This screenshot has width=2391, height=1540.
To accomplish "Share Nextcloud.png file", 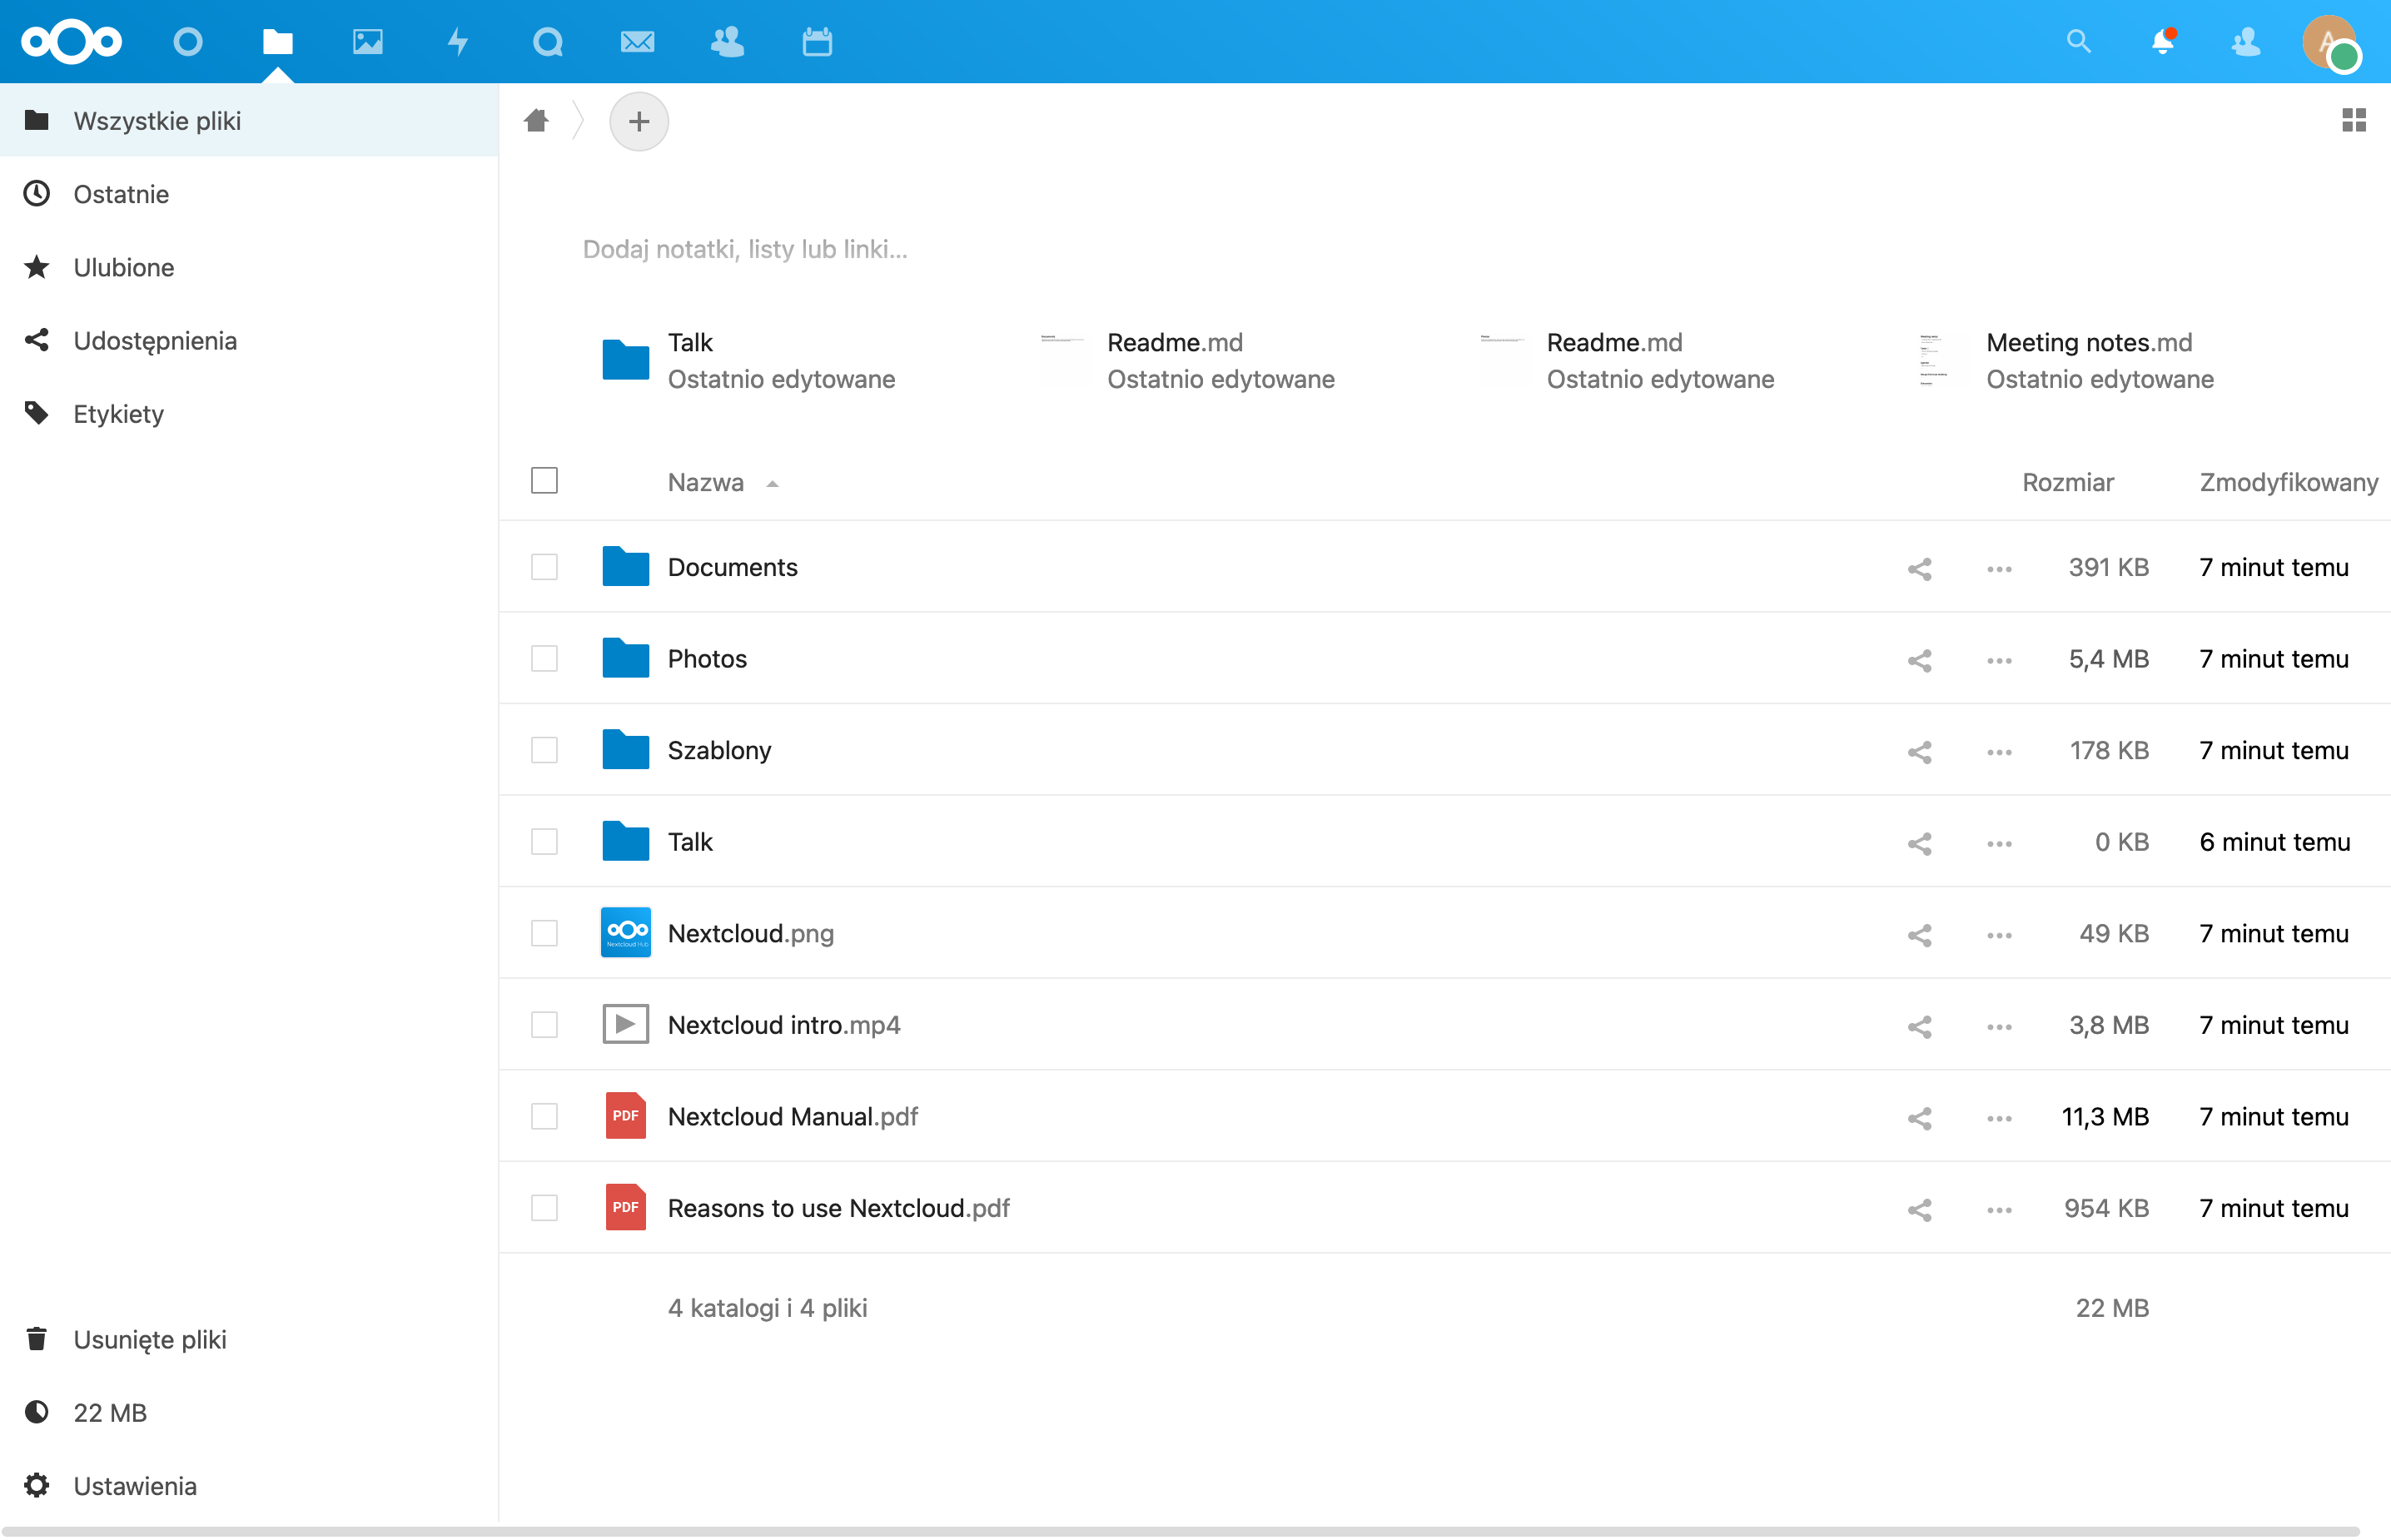I will coord(1919,934).
